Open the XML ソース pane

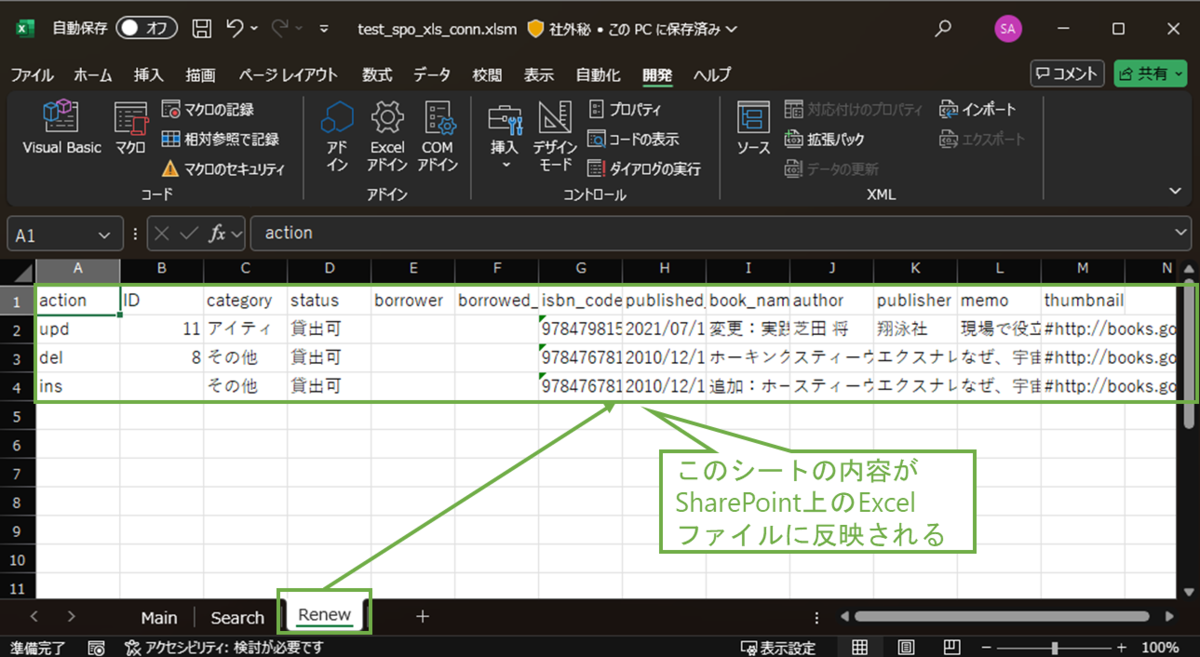click(x=753, y=127)
